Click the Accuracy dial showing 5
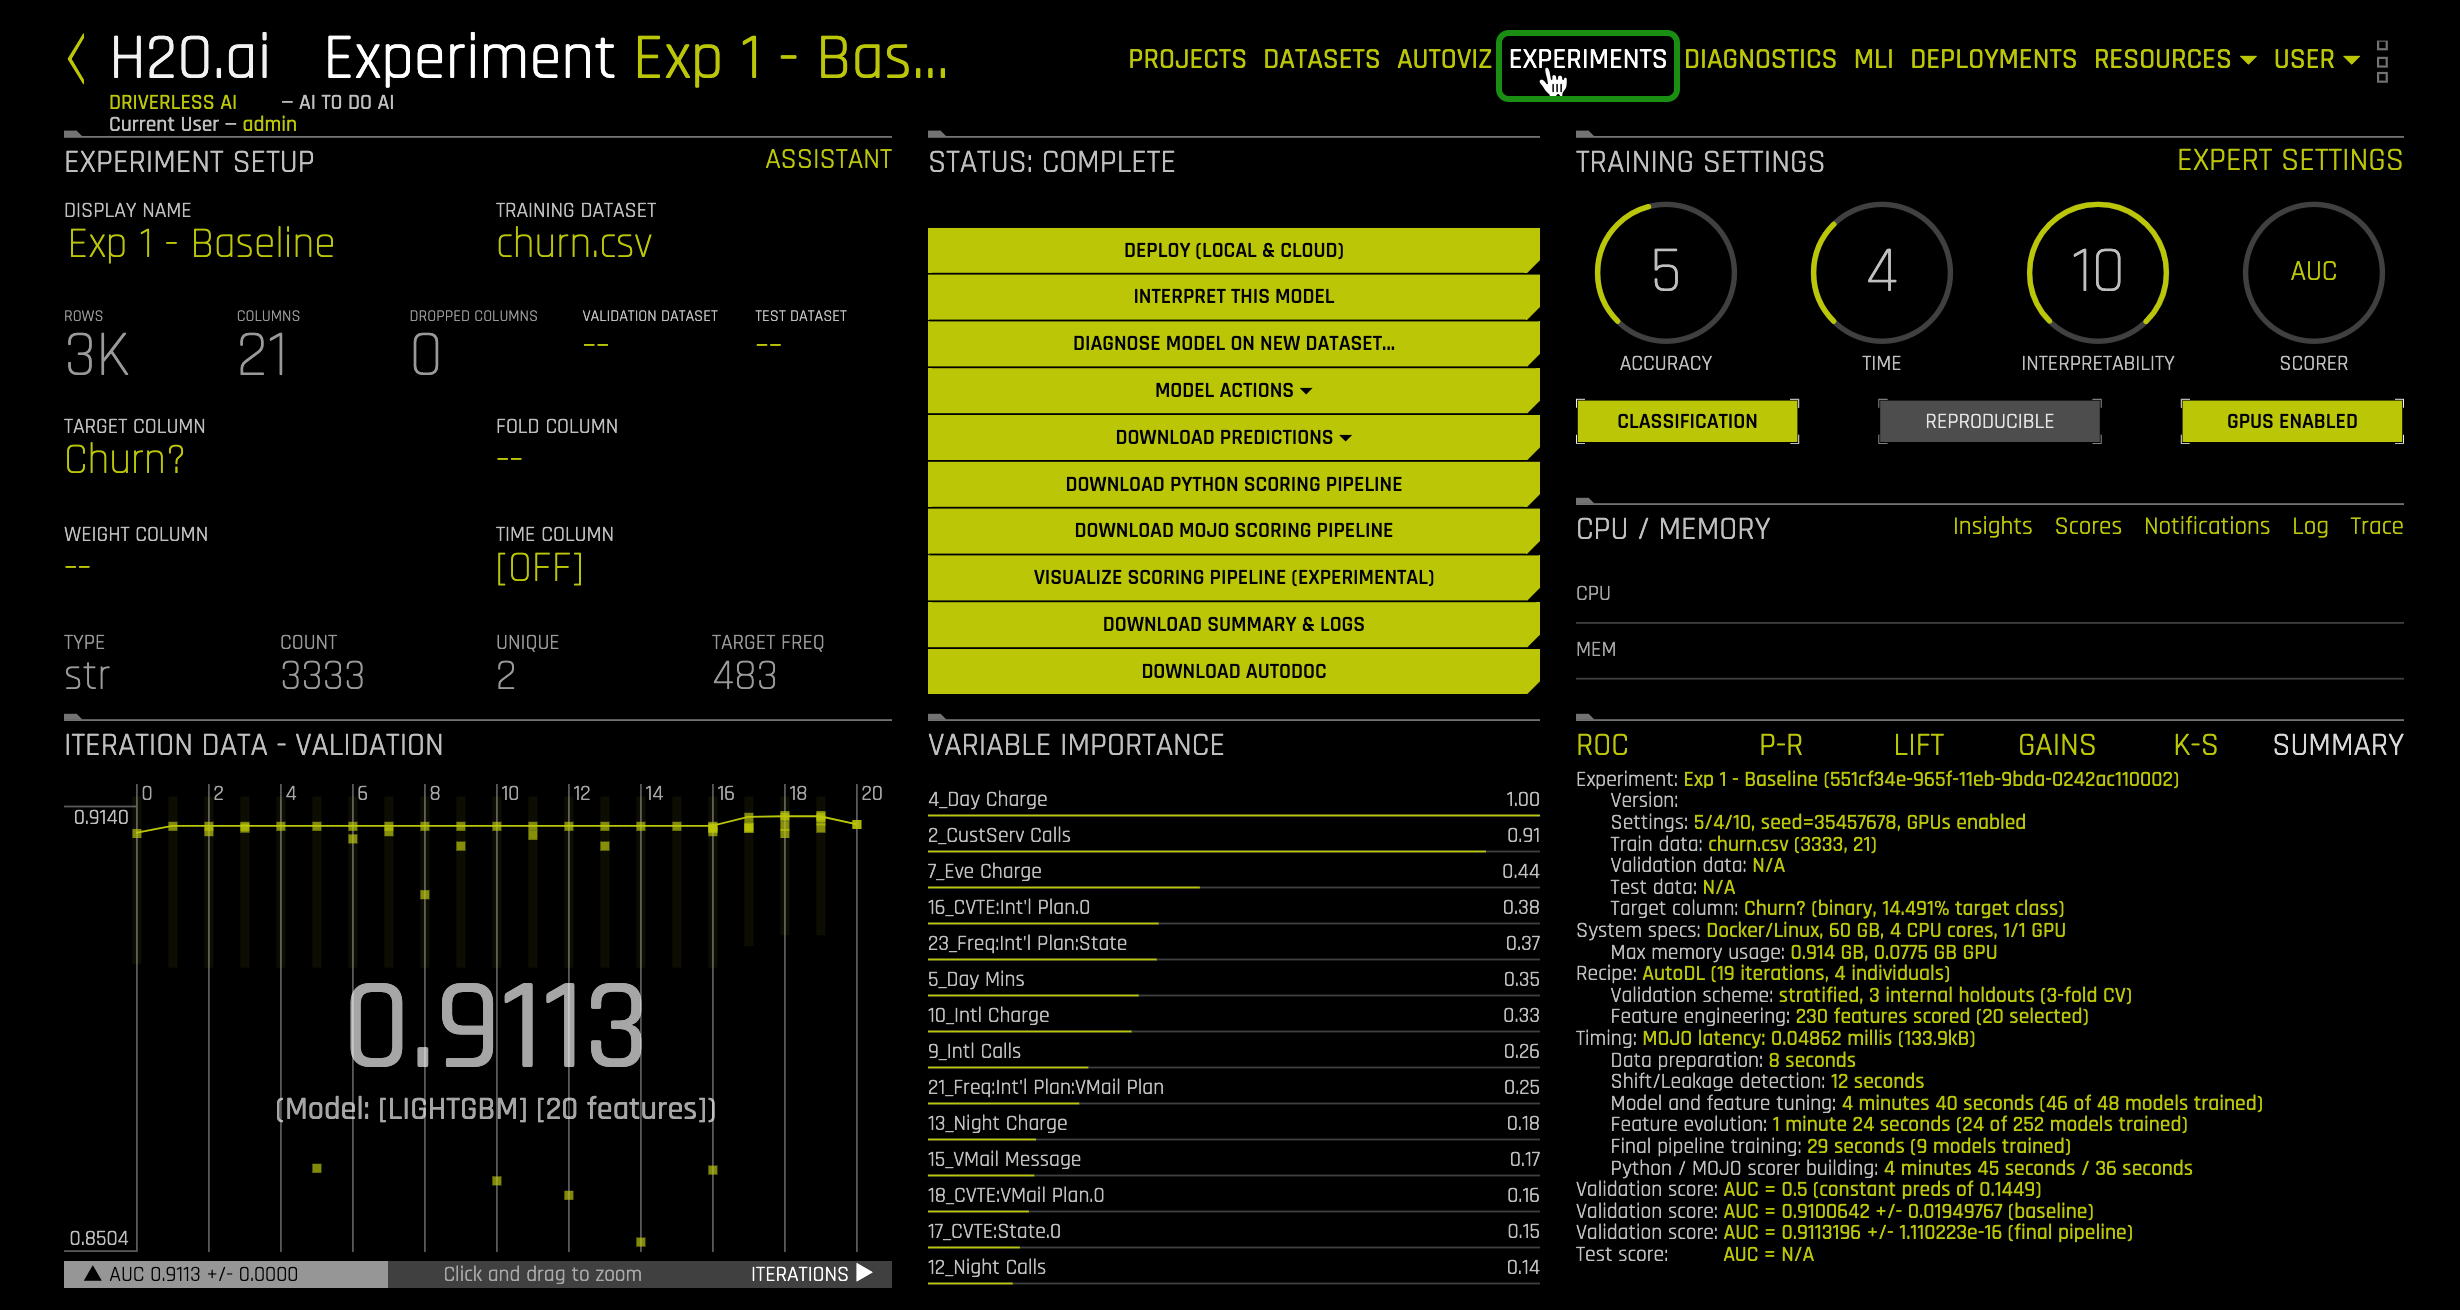The height and width of the screenshot is (1310, 2460). tap(1665, 272)
